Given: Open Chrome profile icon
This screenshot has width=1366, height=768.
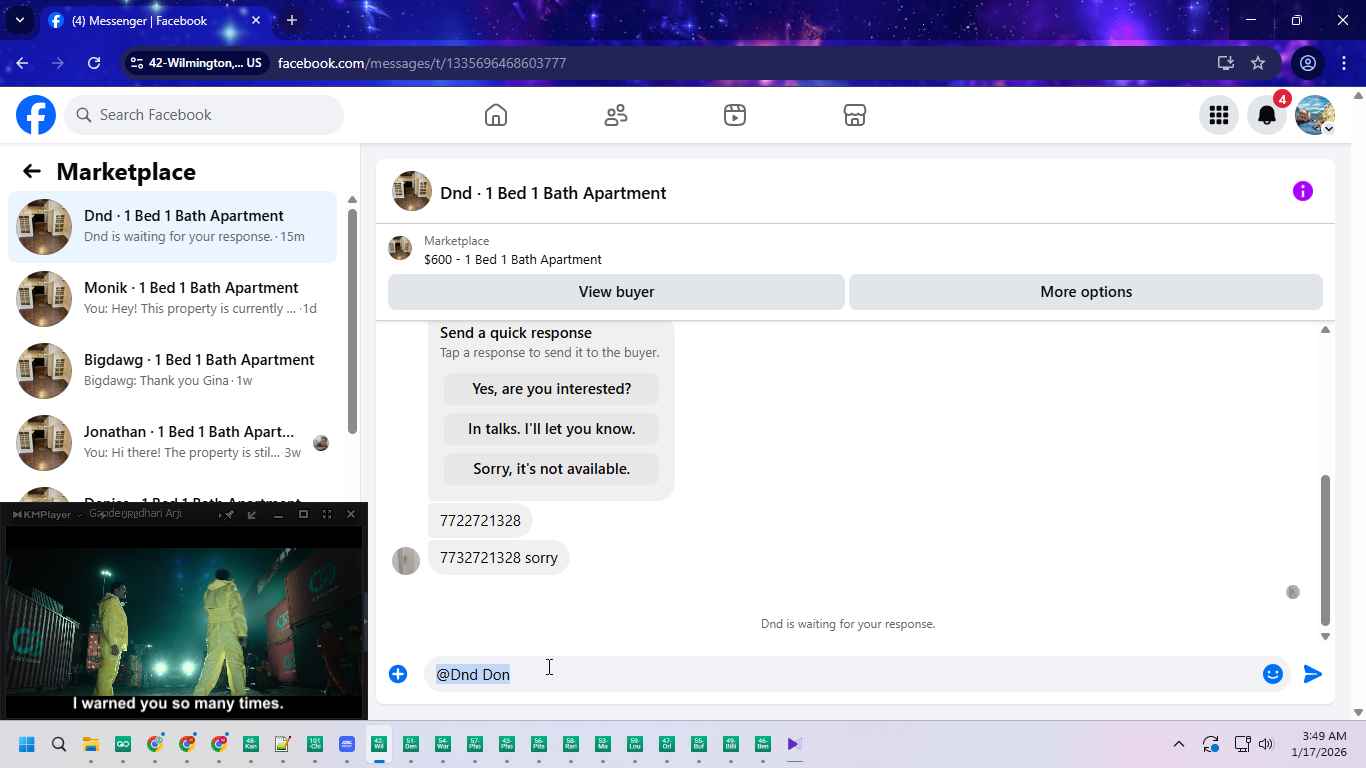Looking at the screenshot, I should click(x=1307, y=63).
